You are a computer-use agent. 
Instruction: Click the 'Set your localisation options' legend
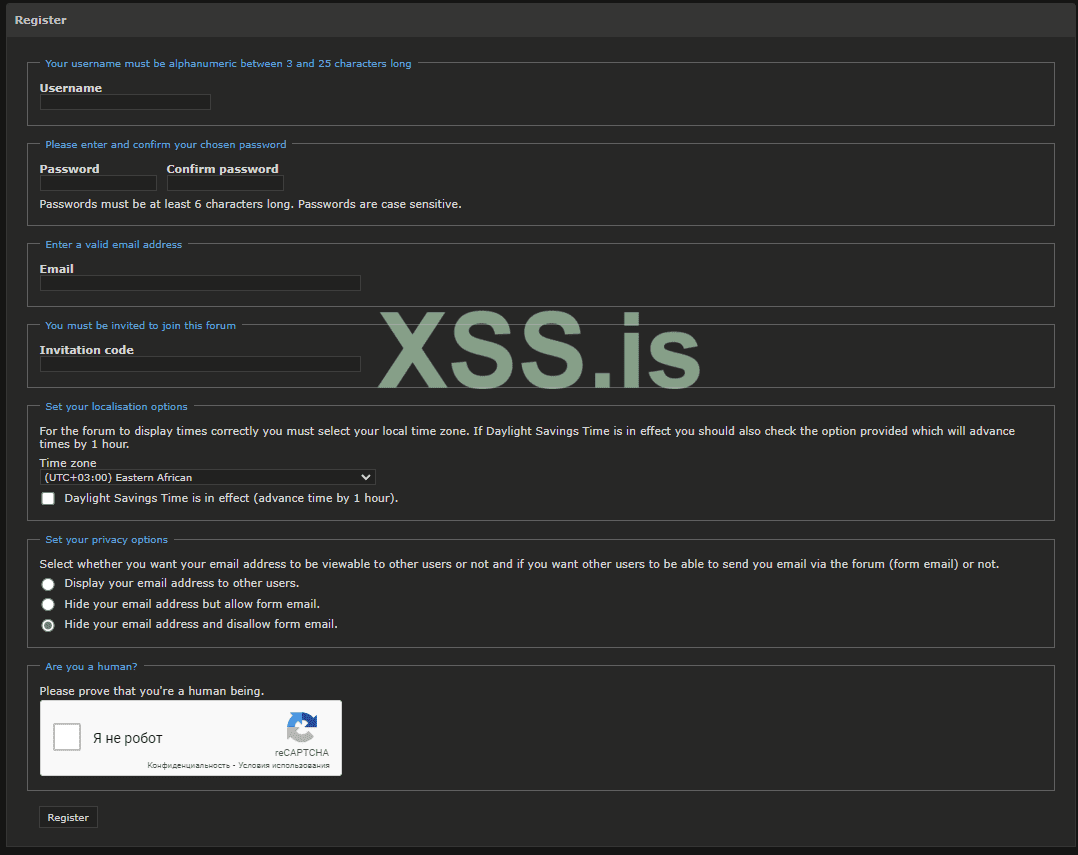(x=116, y=407)
